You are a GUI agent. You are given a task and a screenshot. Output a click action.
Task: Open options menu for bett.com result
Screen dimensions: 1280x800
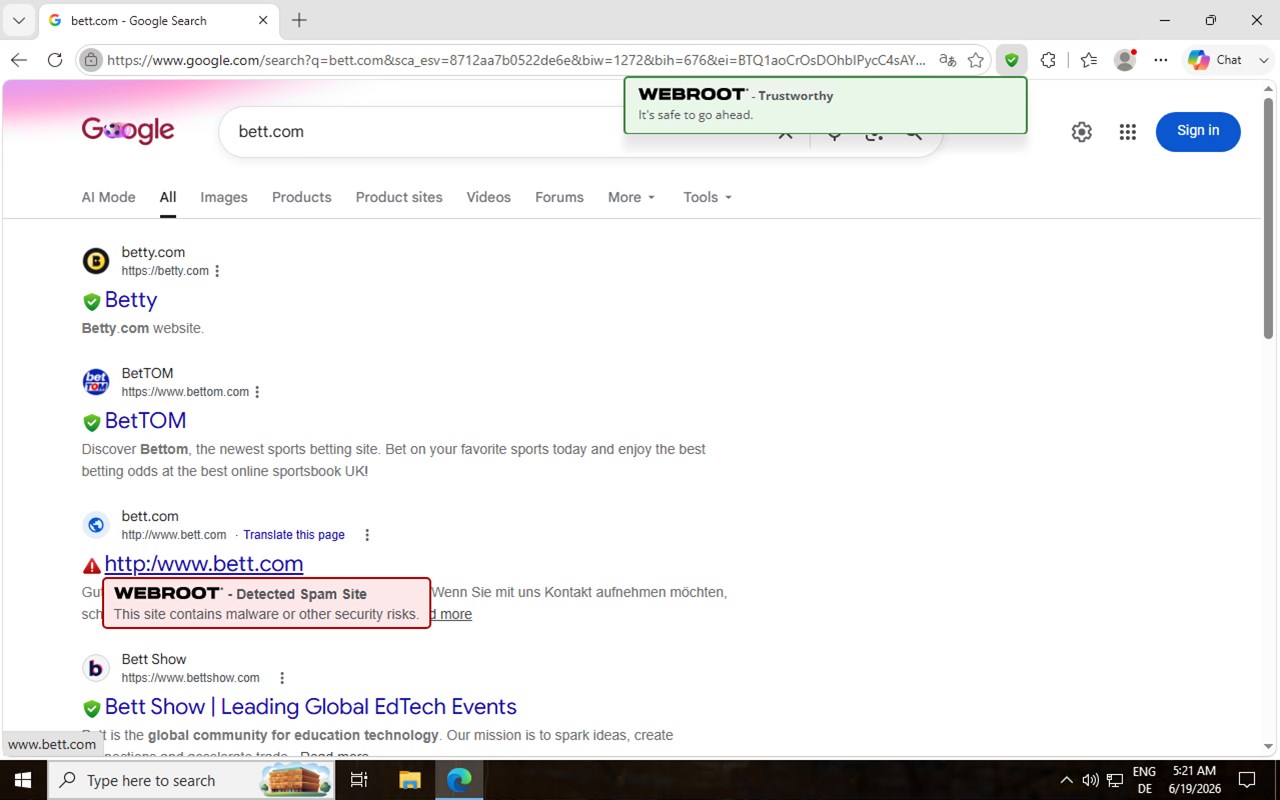coord(367,535)
